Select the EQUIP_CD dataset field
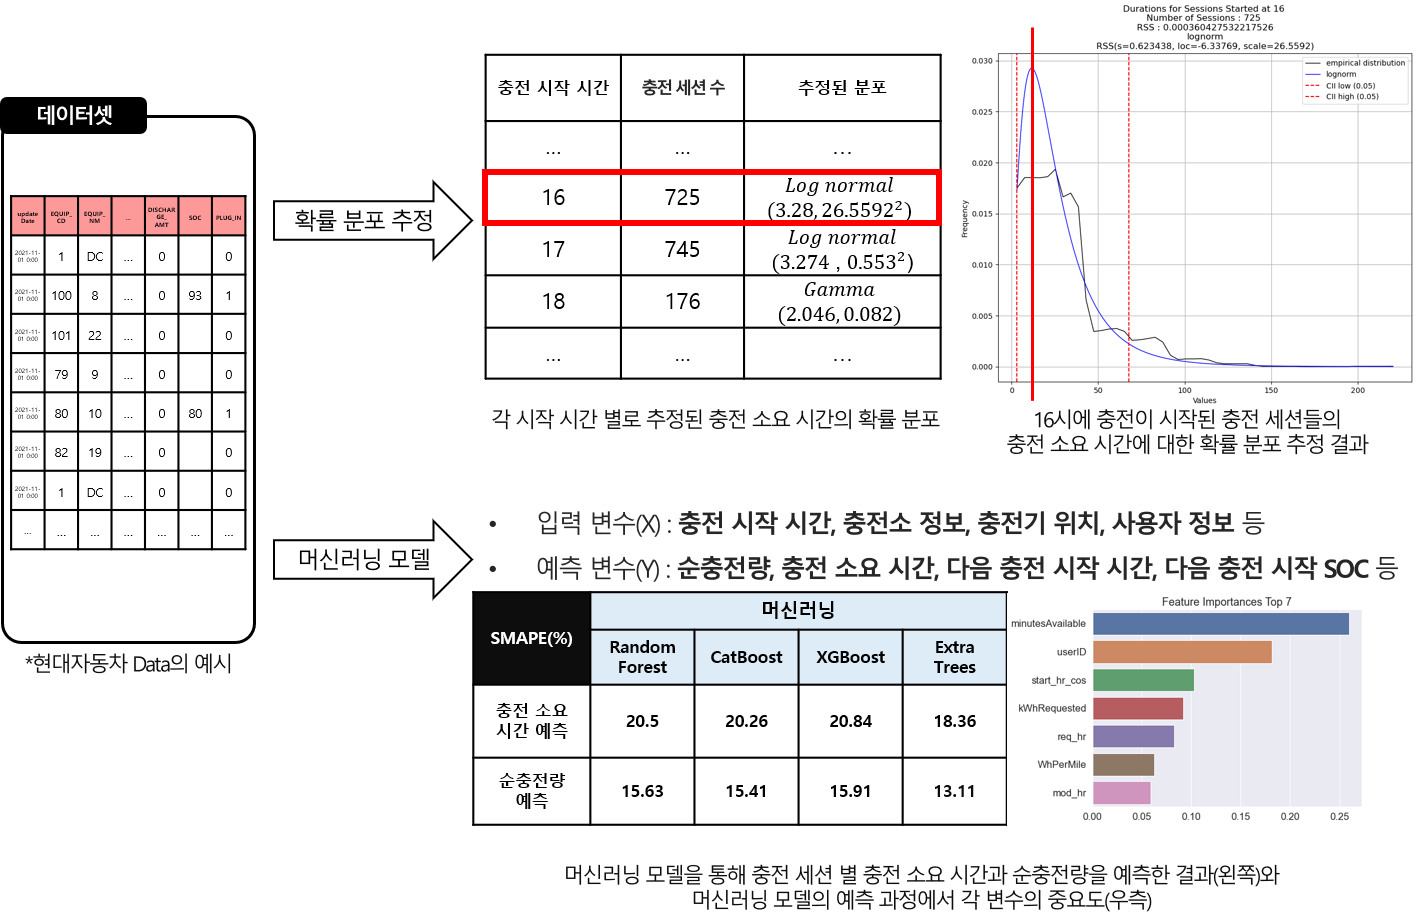 coord(61,216)
